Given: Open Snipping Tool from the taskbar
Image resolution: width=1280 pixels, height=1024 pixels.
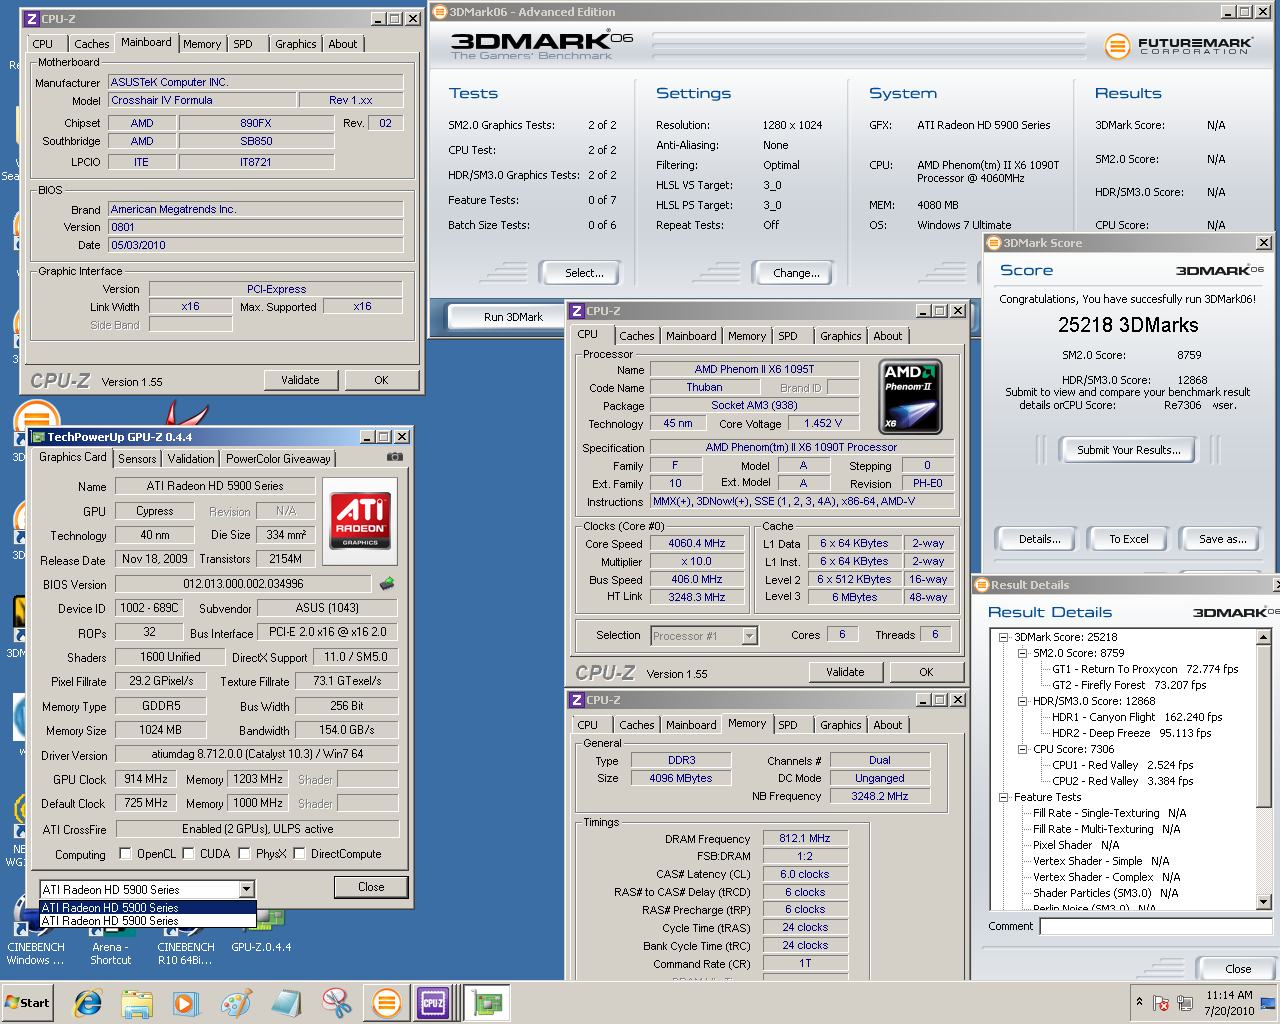Looking at the screenshot, I should (337, 1003).
